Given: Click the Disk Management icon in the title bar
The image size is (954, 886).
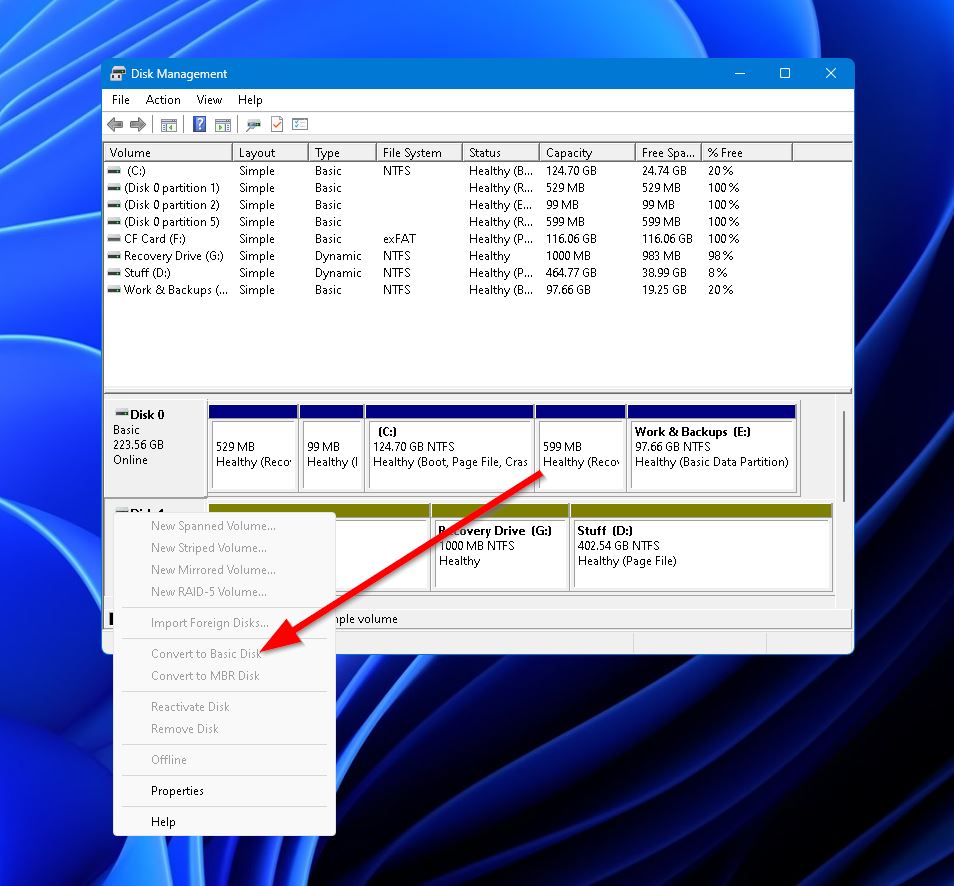Looking at the screenshot, I should [117, 73].
